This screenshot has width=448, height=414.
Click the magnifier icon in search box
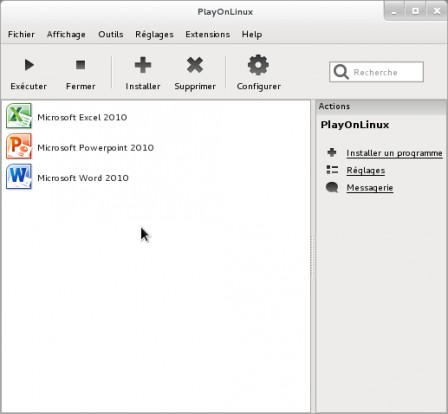341,72
